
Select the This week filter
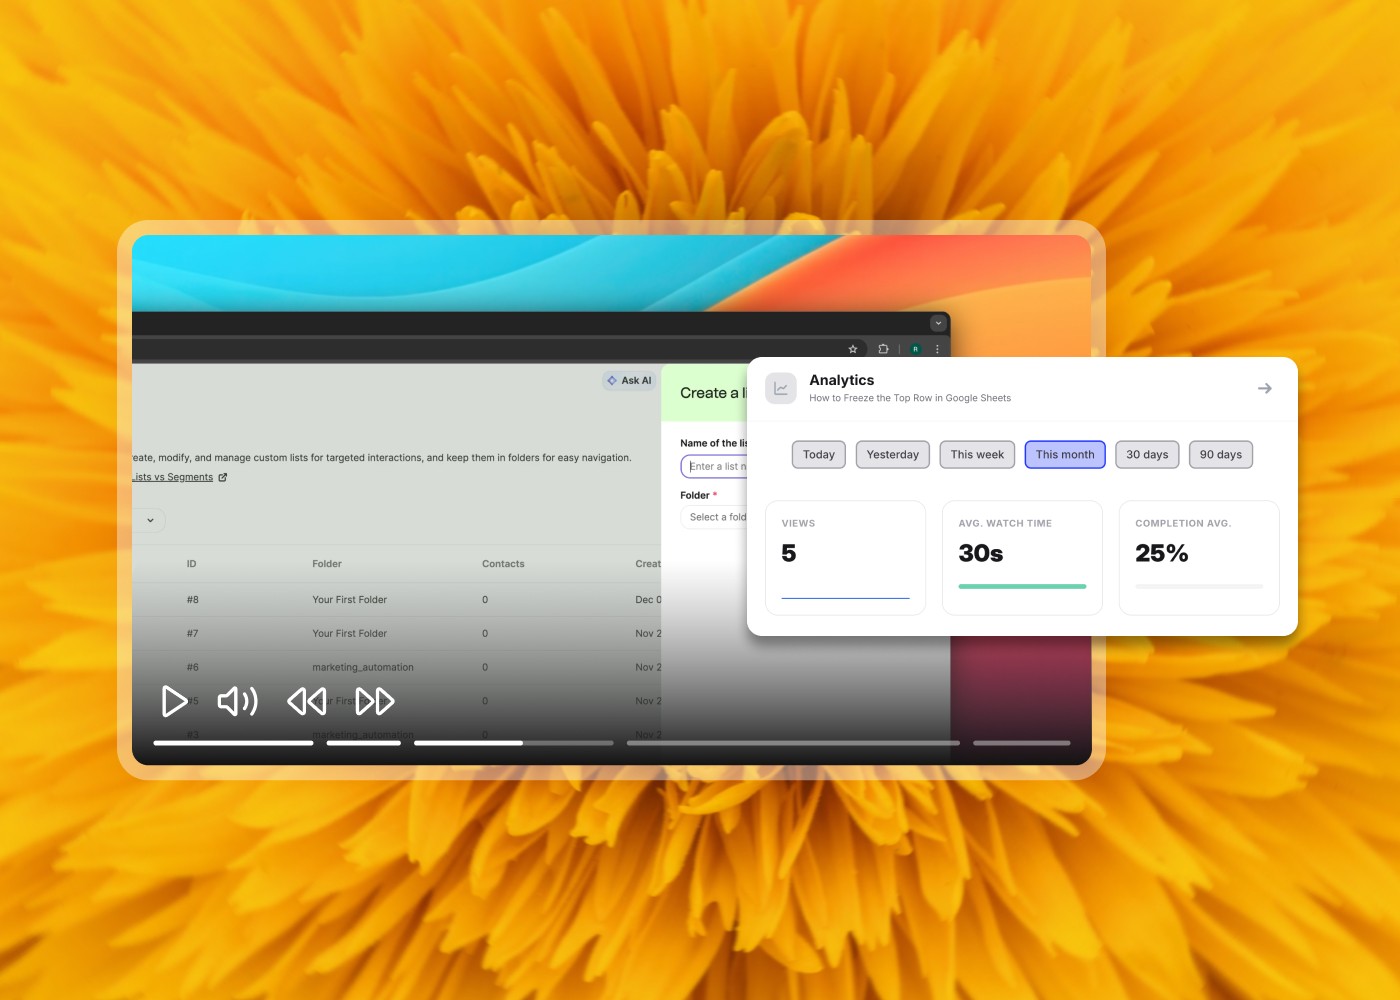coord(977,455)
